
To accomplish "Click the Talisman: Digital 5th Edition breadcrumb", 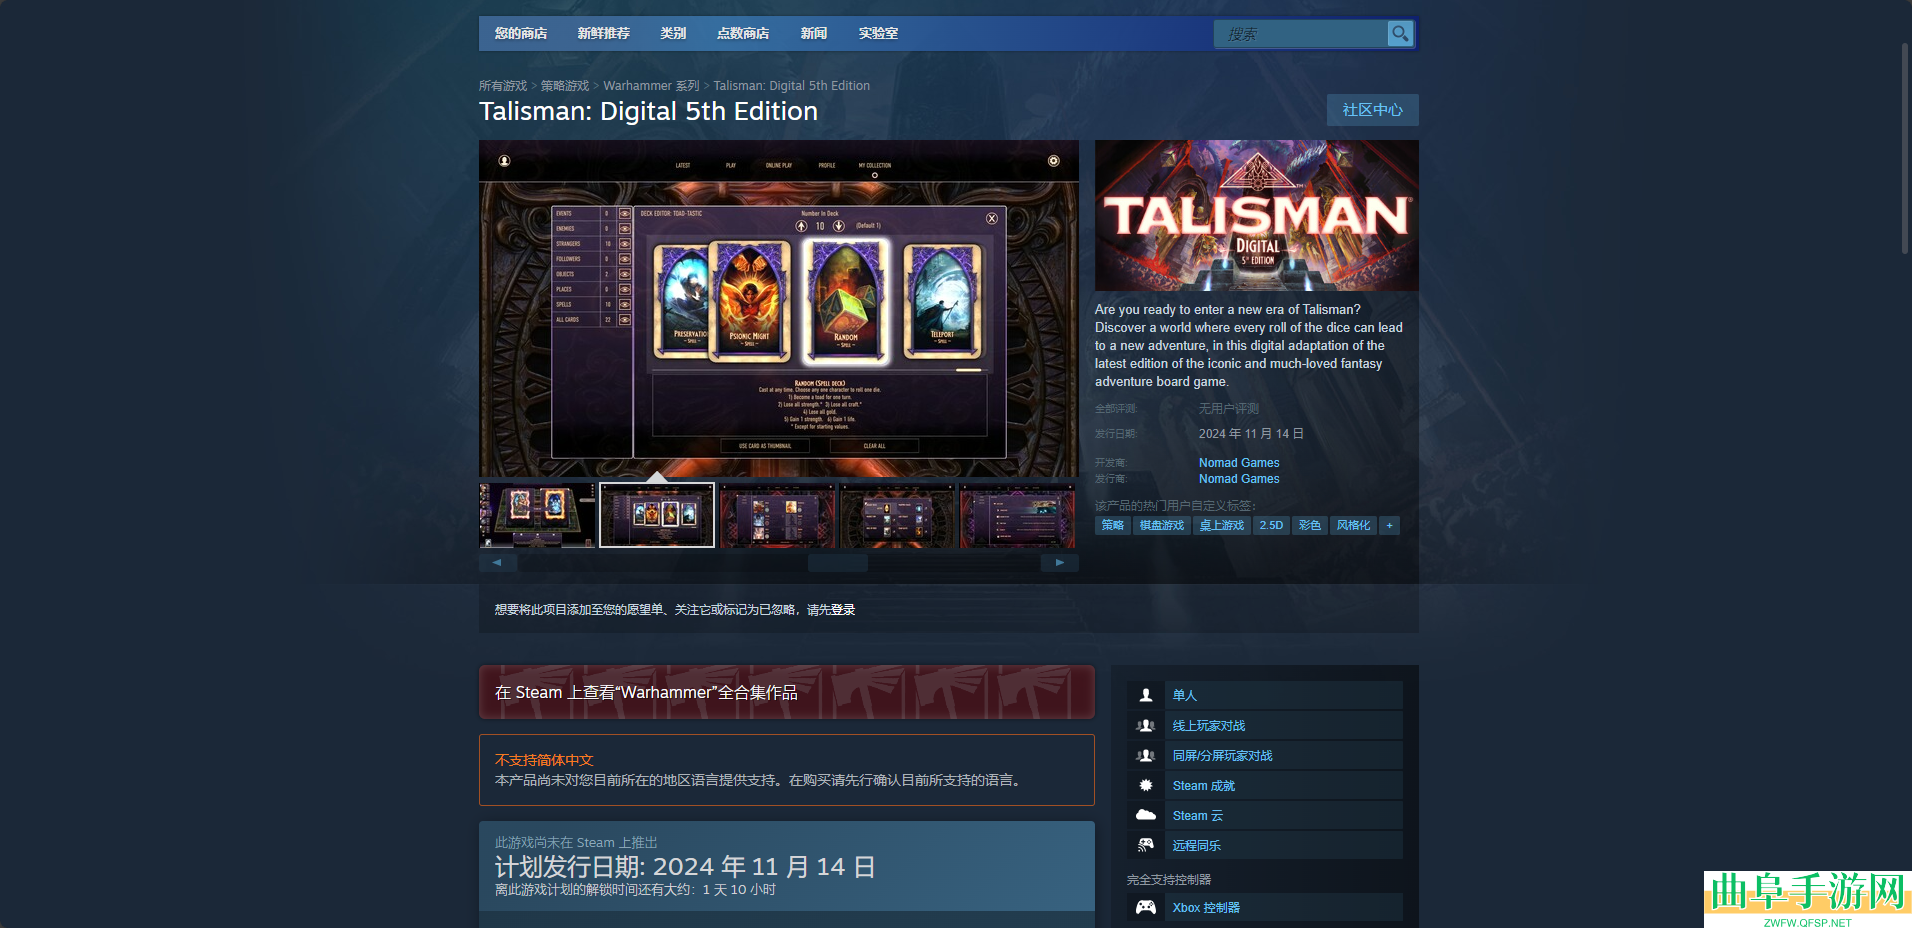I will [792, 86].
